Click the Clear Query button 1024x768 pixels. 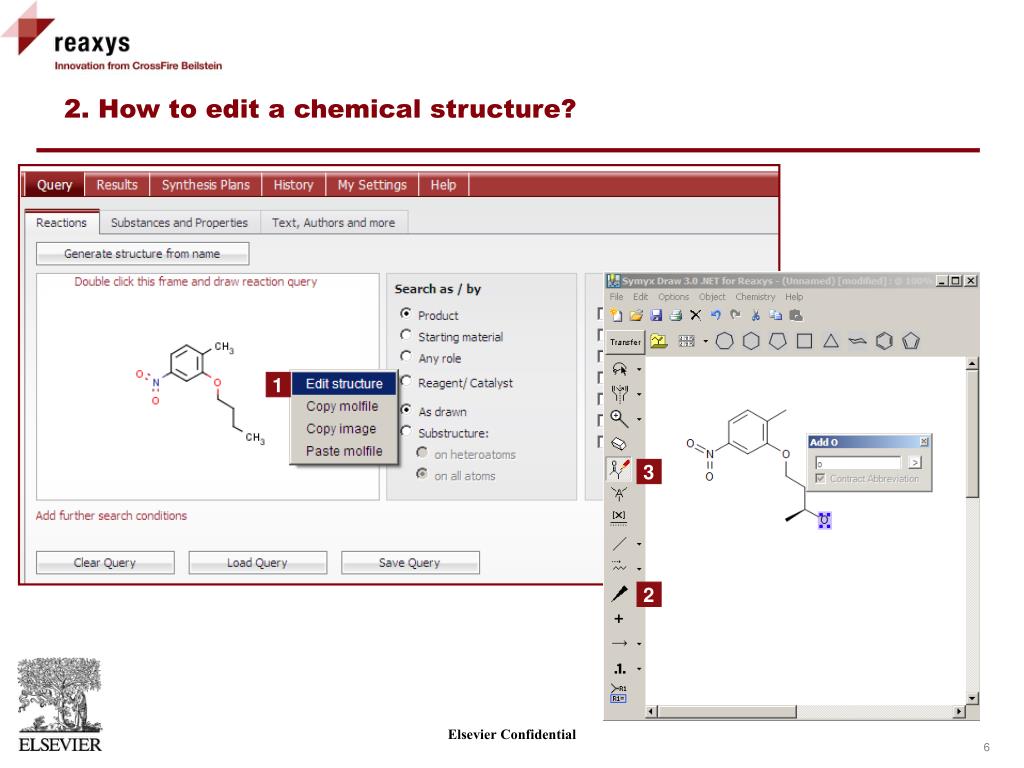(x=105, y=563)
